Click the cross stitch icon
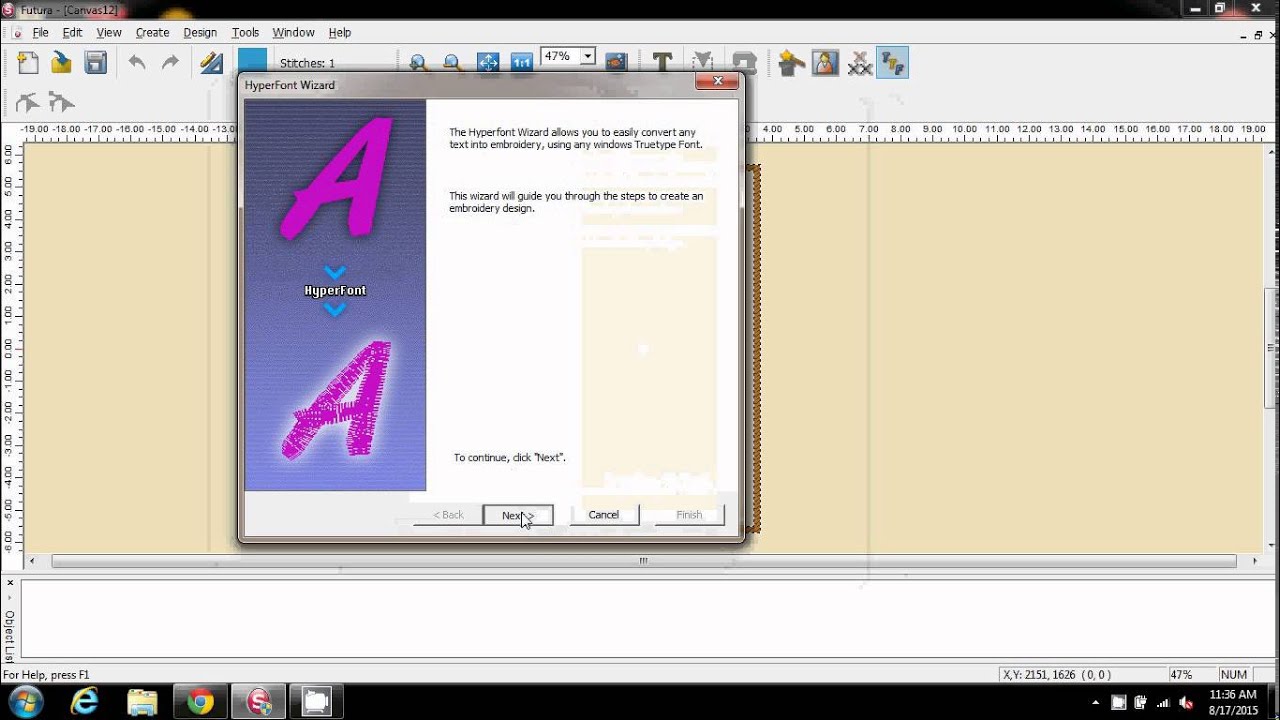1280x720 pixels. click(x=859, y=63)
